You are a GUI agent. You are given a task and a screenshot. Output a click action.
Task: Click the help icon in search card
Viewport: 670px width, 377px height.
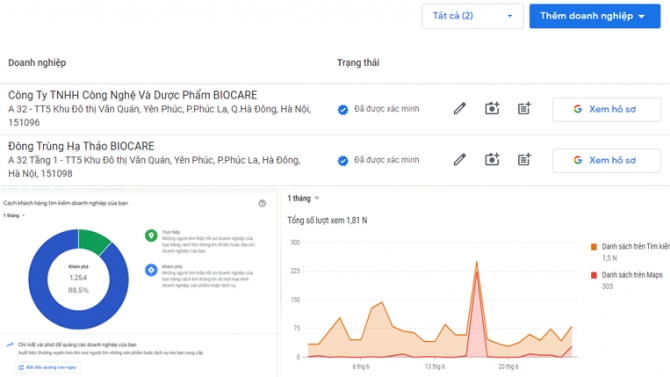click(x=262, y=203)
